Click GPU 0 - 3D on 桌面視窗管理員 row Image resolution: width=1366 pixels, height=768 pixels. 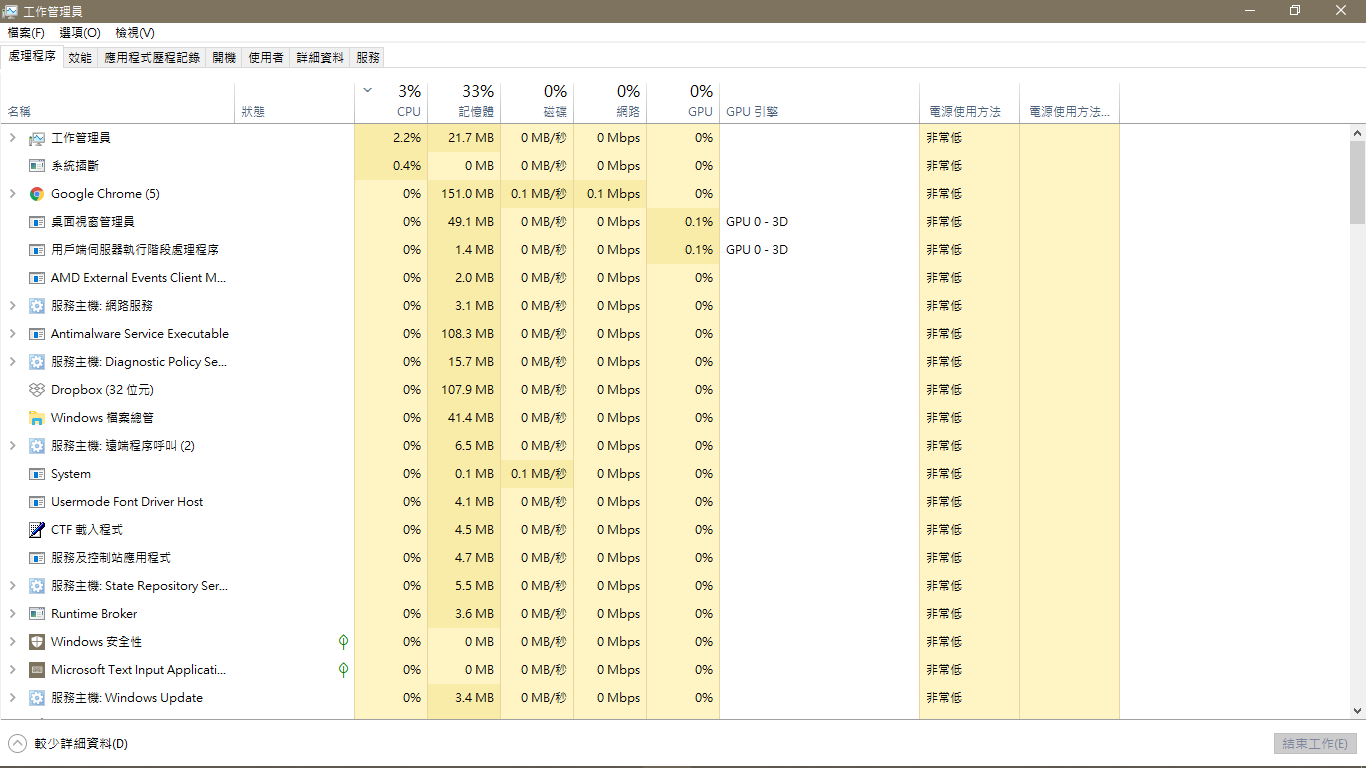click(x=757, y=222)
